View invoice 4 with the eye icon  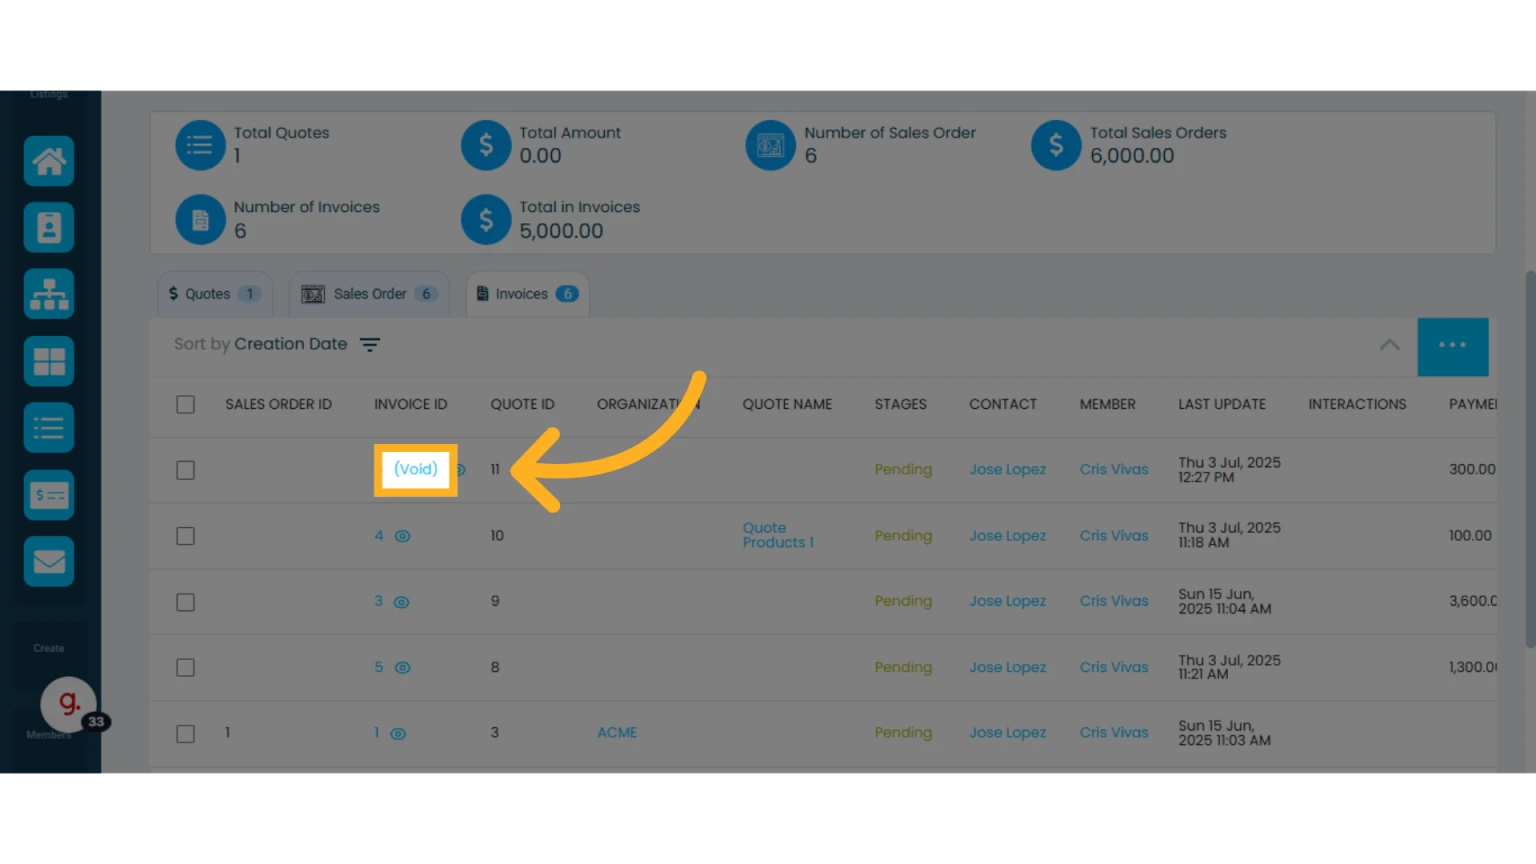(403, 536)
